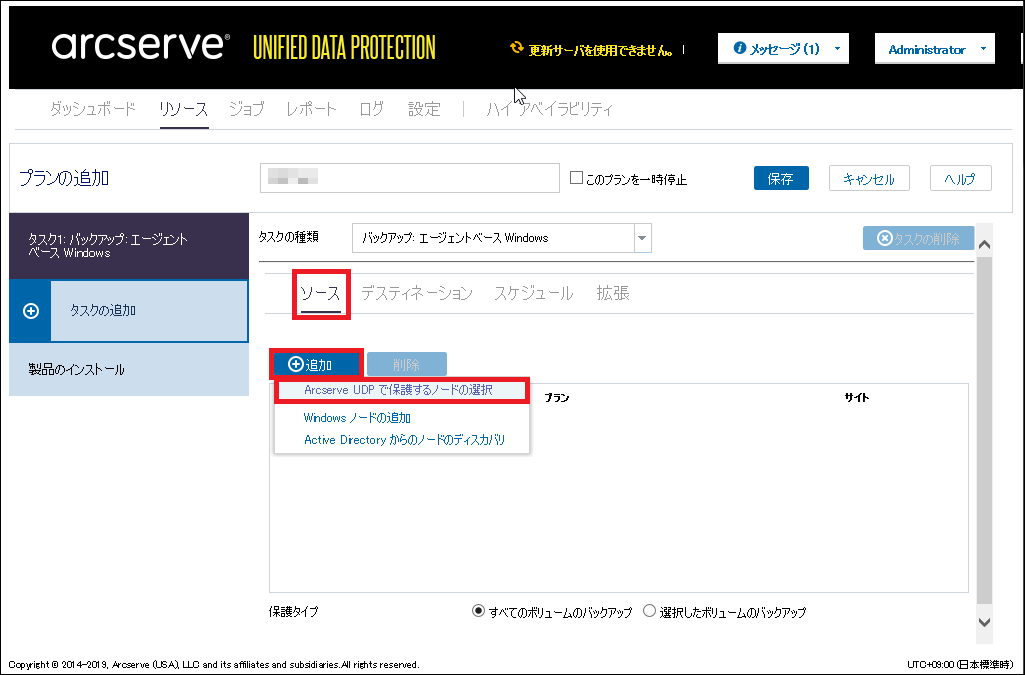Switch to スケジュール sub-tab
The height and width of the screenshot is (675, 1025).
click(534, 293)
